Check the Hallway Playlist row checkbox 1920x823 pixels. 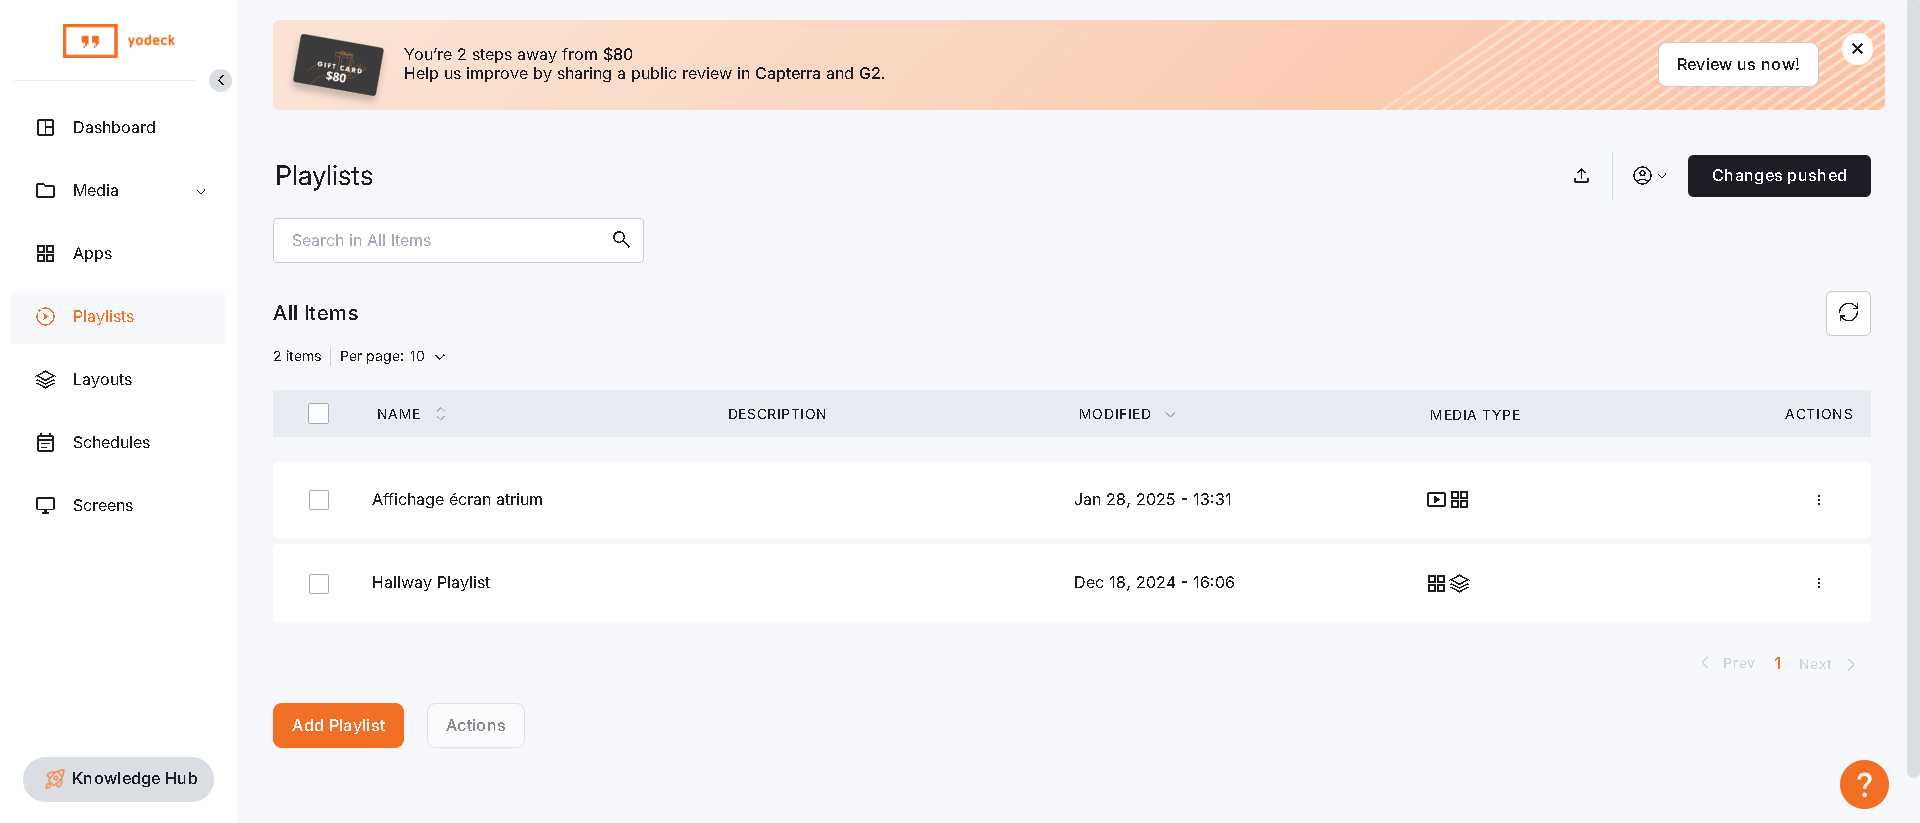tap(319, 584)
